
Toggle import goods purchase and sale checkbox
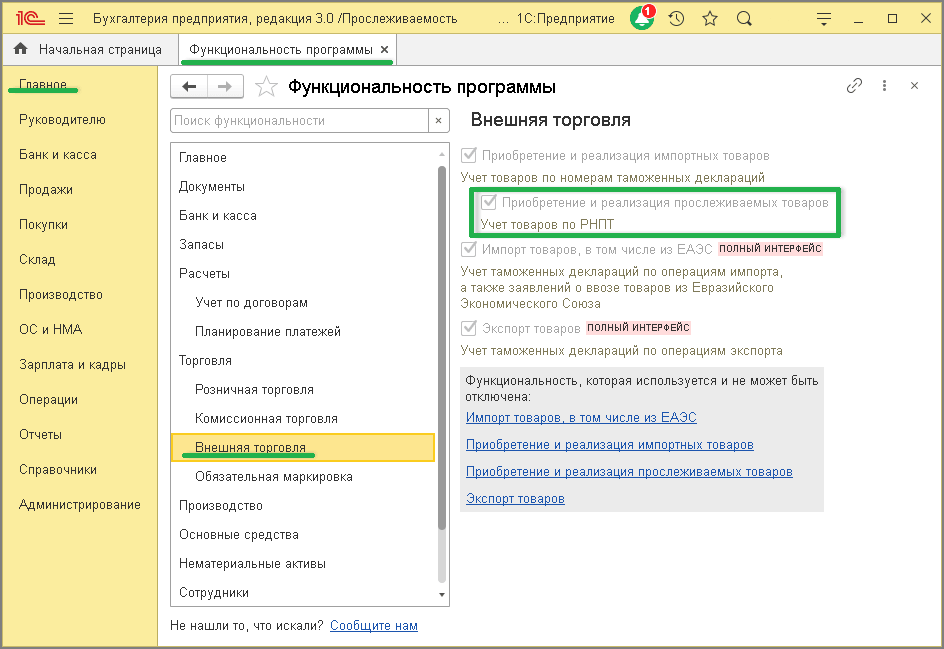click(468, 156)
